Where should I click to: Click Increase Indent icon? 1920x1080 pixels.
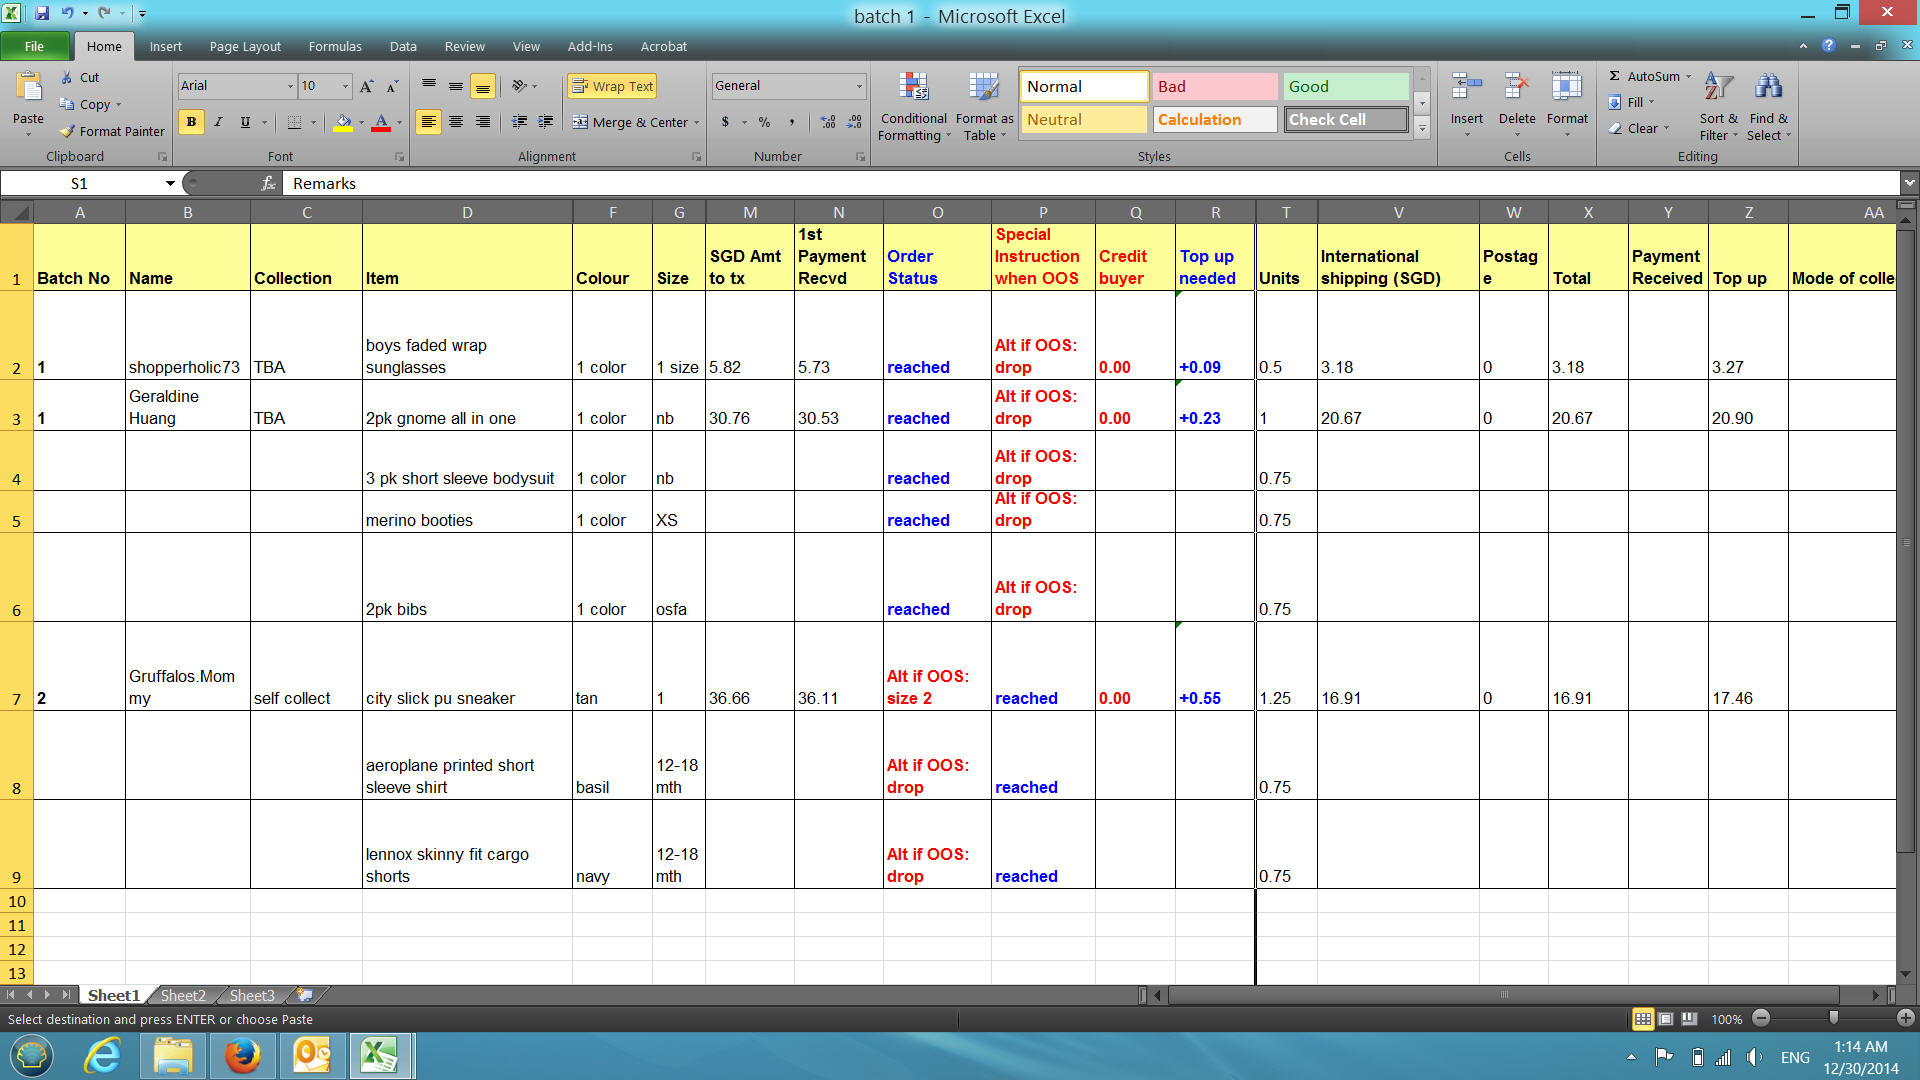click(545, 122)
